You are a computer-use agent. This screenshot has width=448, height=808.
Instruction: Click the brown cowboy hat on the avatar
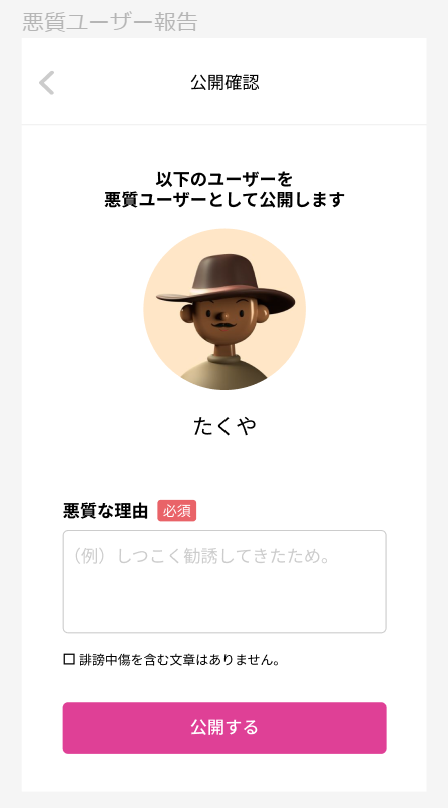click(225, 282)
